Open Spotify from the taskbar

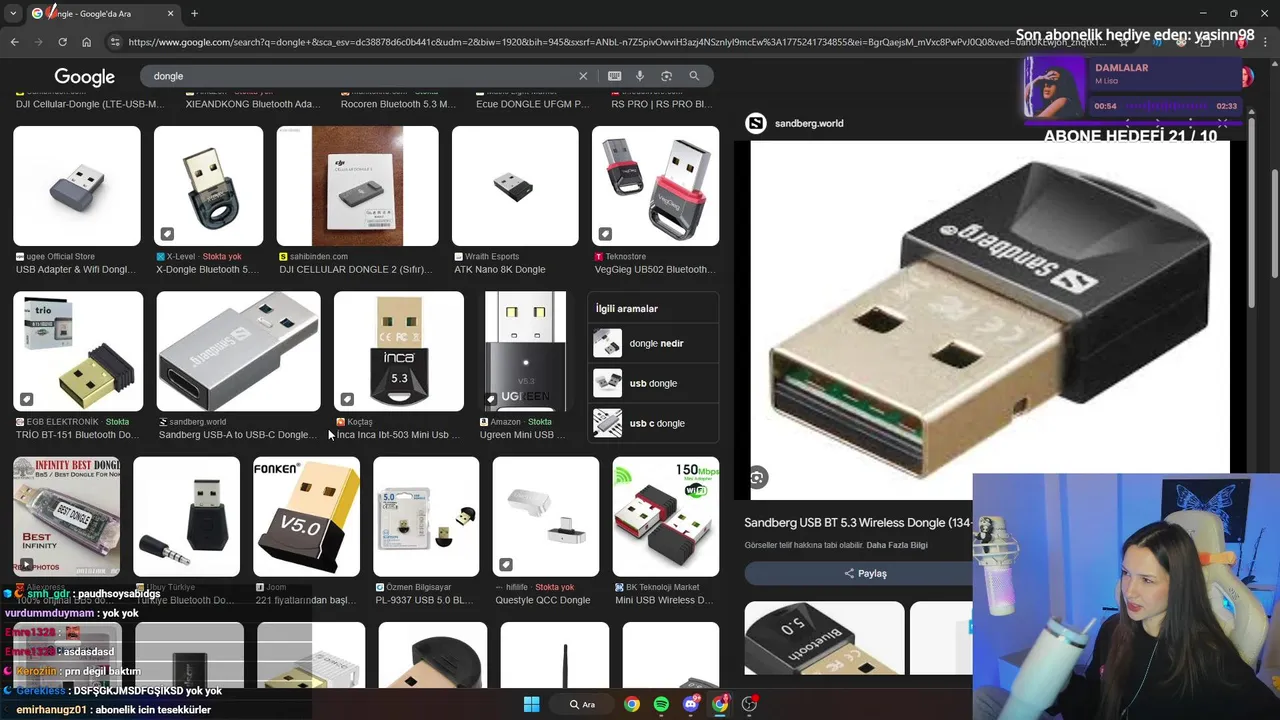pyautogui.click(x=661, y=704)
